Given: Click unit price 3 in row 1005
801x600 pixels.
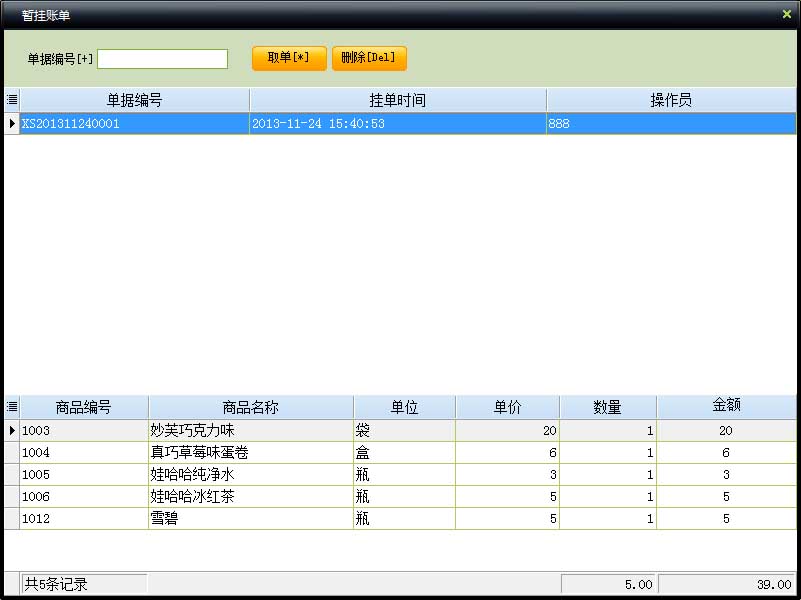Looking at the screenshot, I should point(507,474).
